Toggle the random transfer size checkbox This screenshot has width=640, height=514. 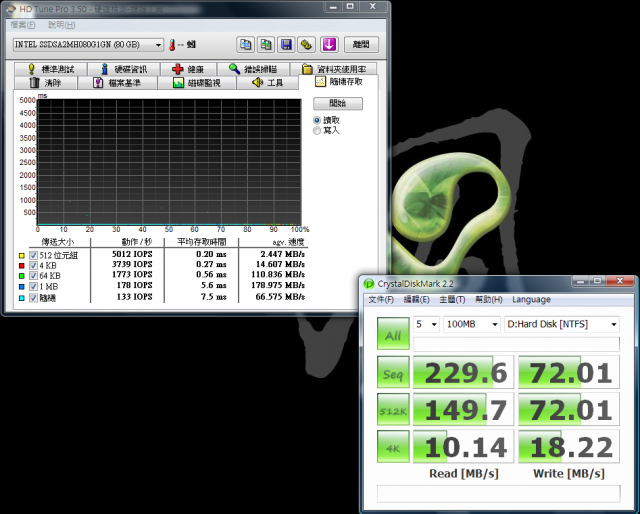[33, 298]
